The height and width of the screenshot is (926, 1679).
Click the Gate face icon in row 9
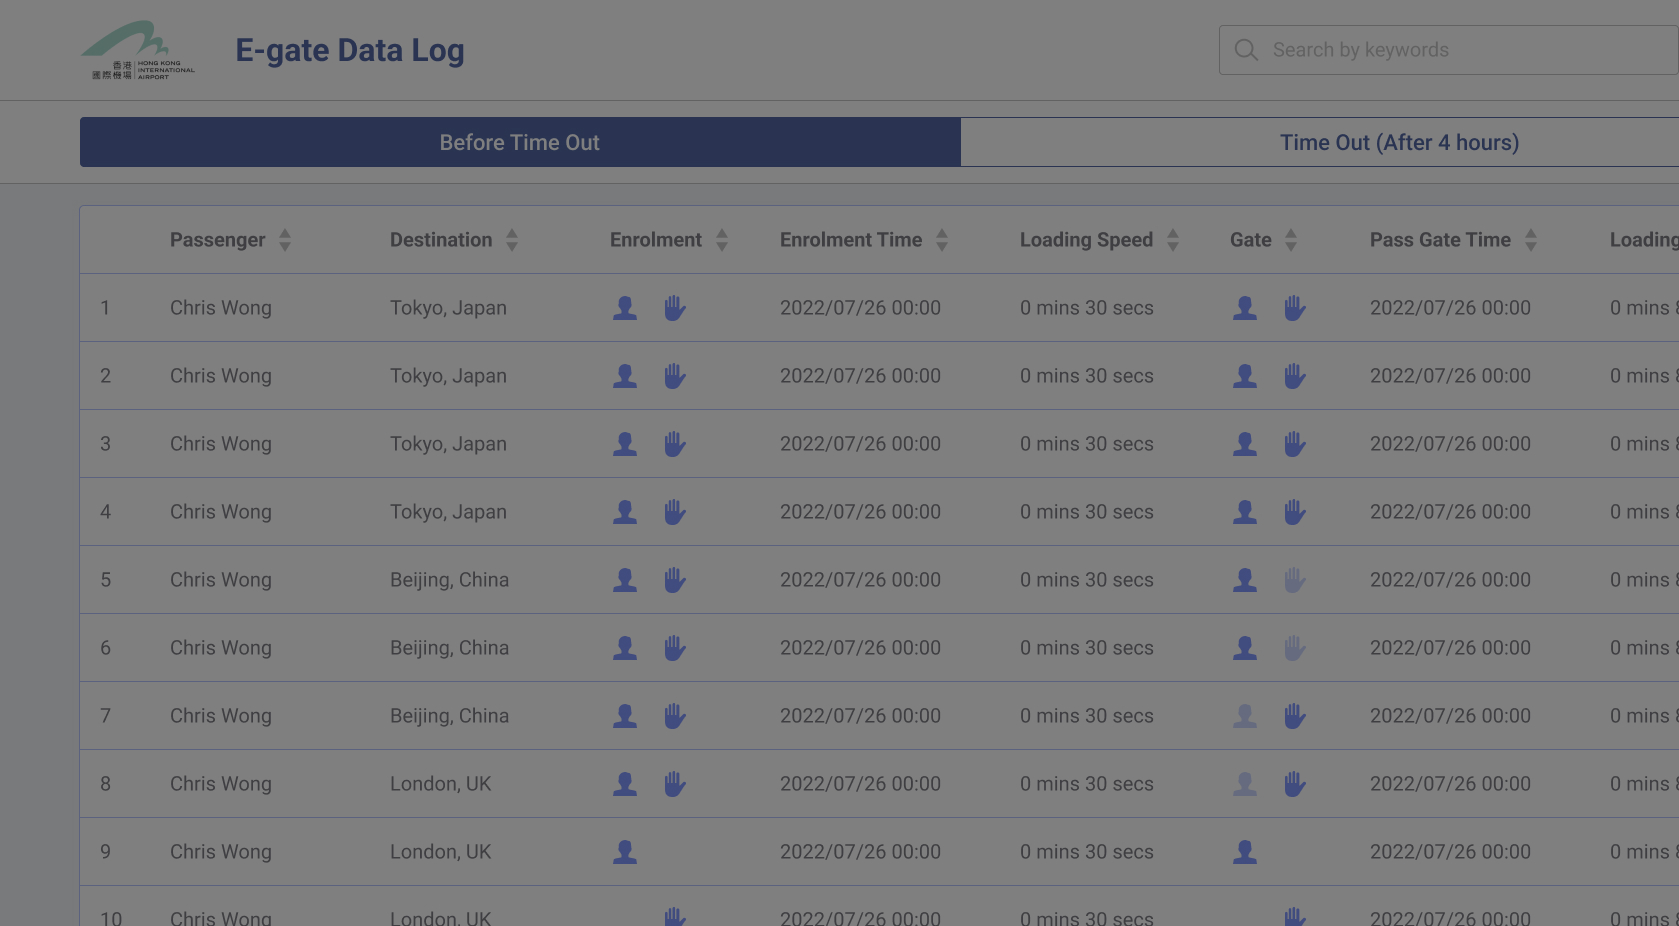coord(1245,852)
